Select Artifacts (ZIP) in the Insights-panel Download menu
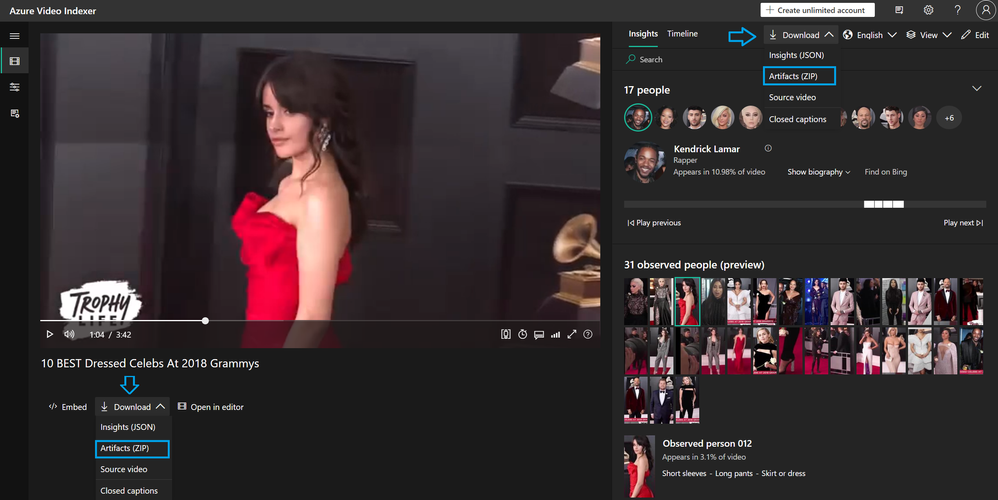The width and height of the screenshot is (998, 500). (x=799, y=76)
